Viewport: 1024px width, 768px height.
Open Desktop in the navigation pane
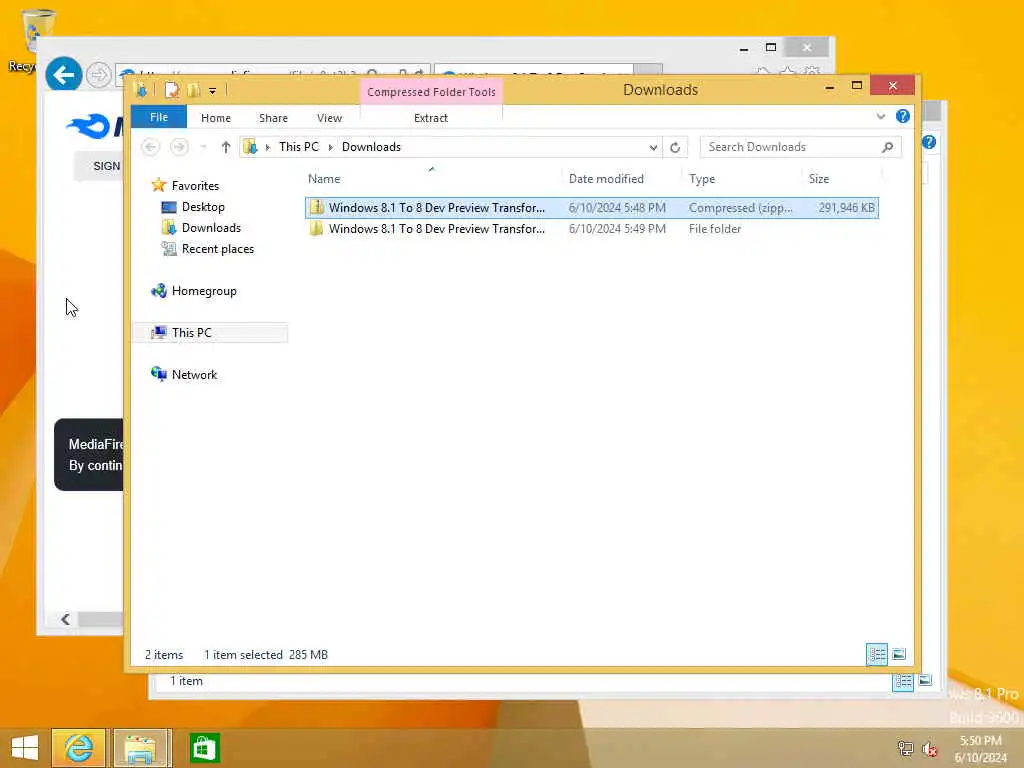203,207
